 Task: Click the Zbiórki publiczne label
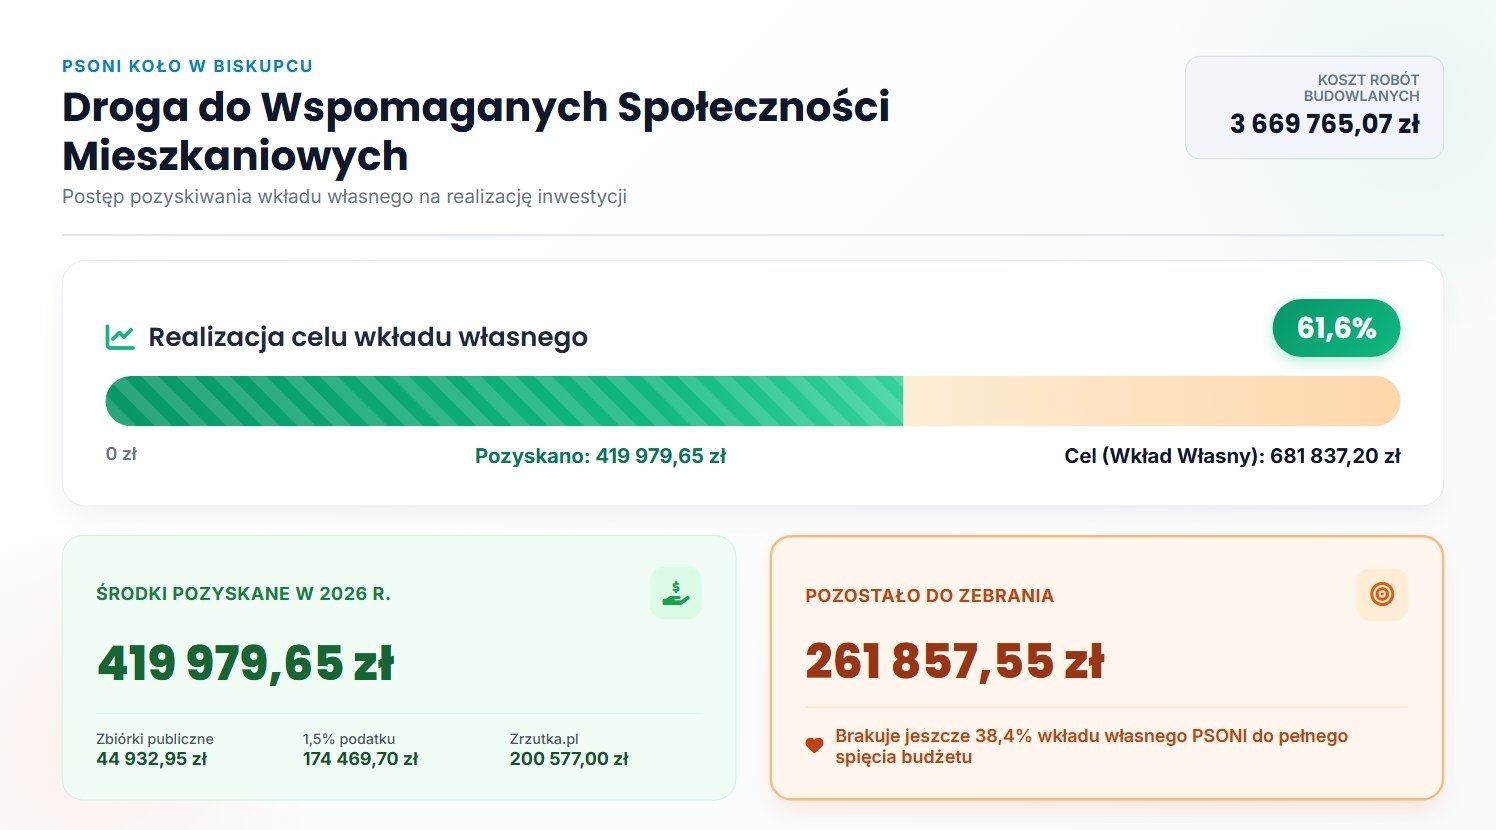(155, 739)
